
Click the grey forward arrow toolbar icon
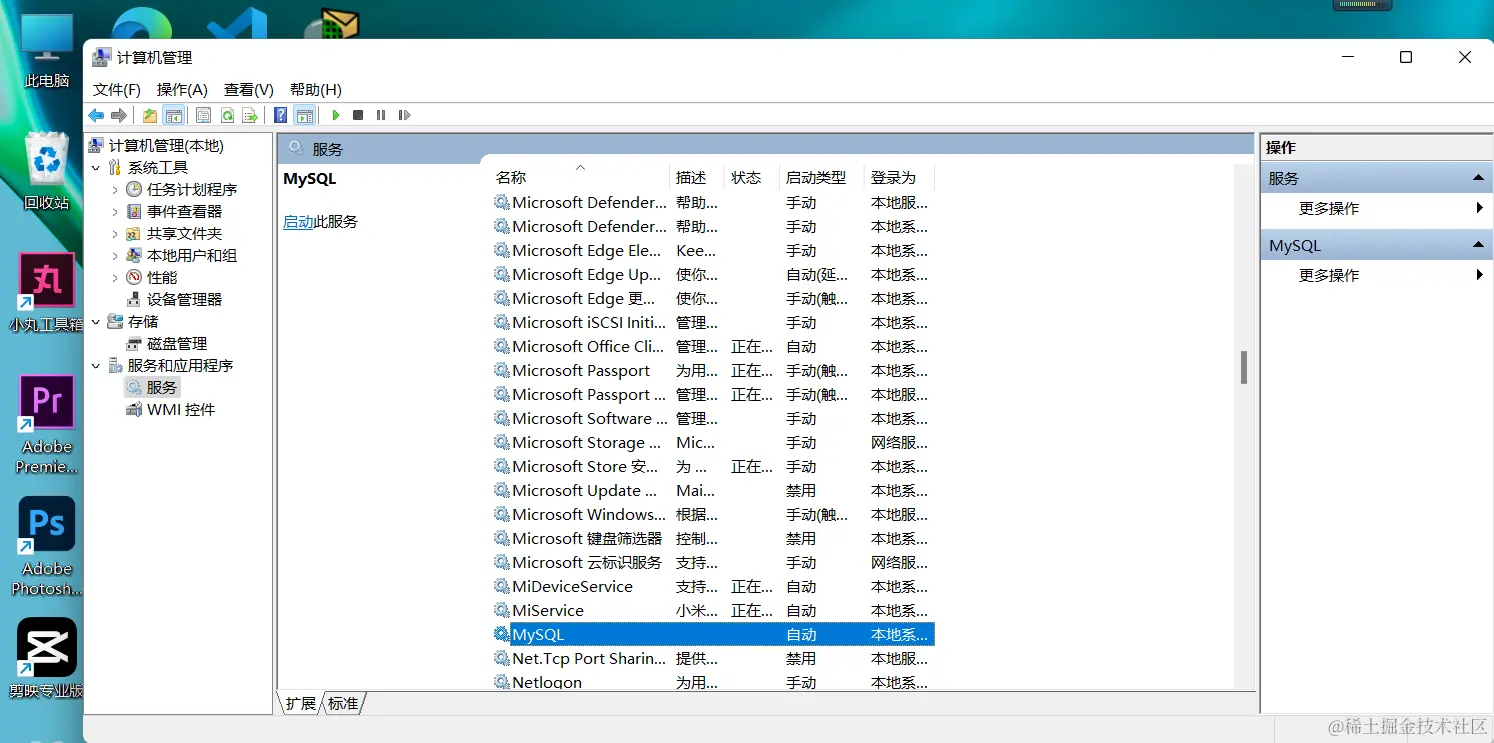[119, 115]
